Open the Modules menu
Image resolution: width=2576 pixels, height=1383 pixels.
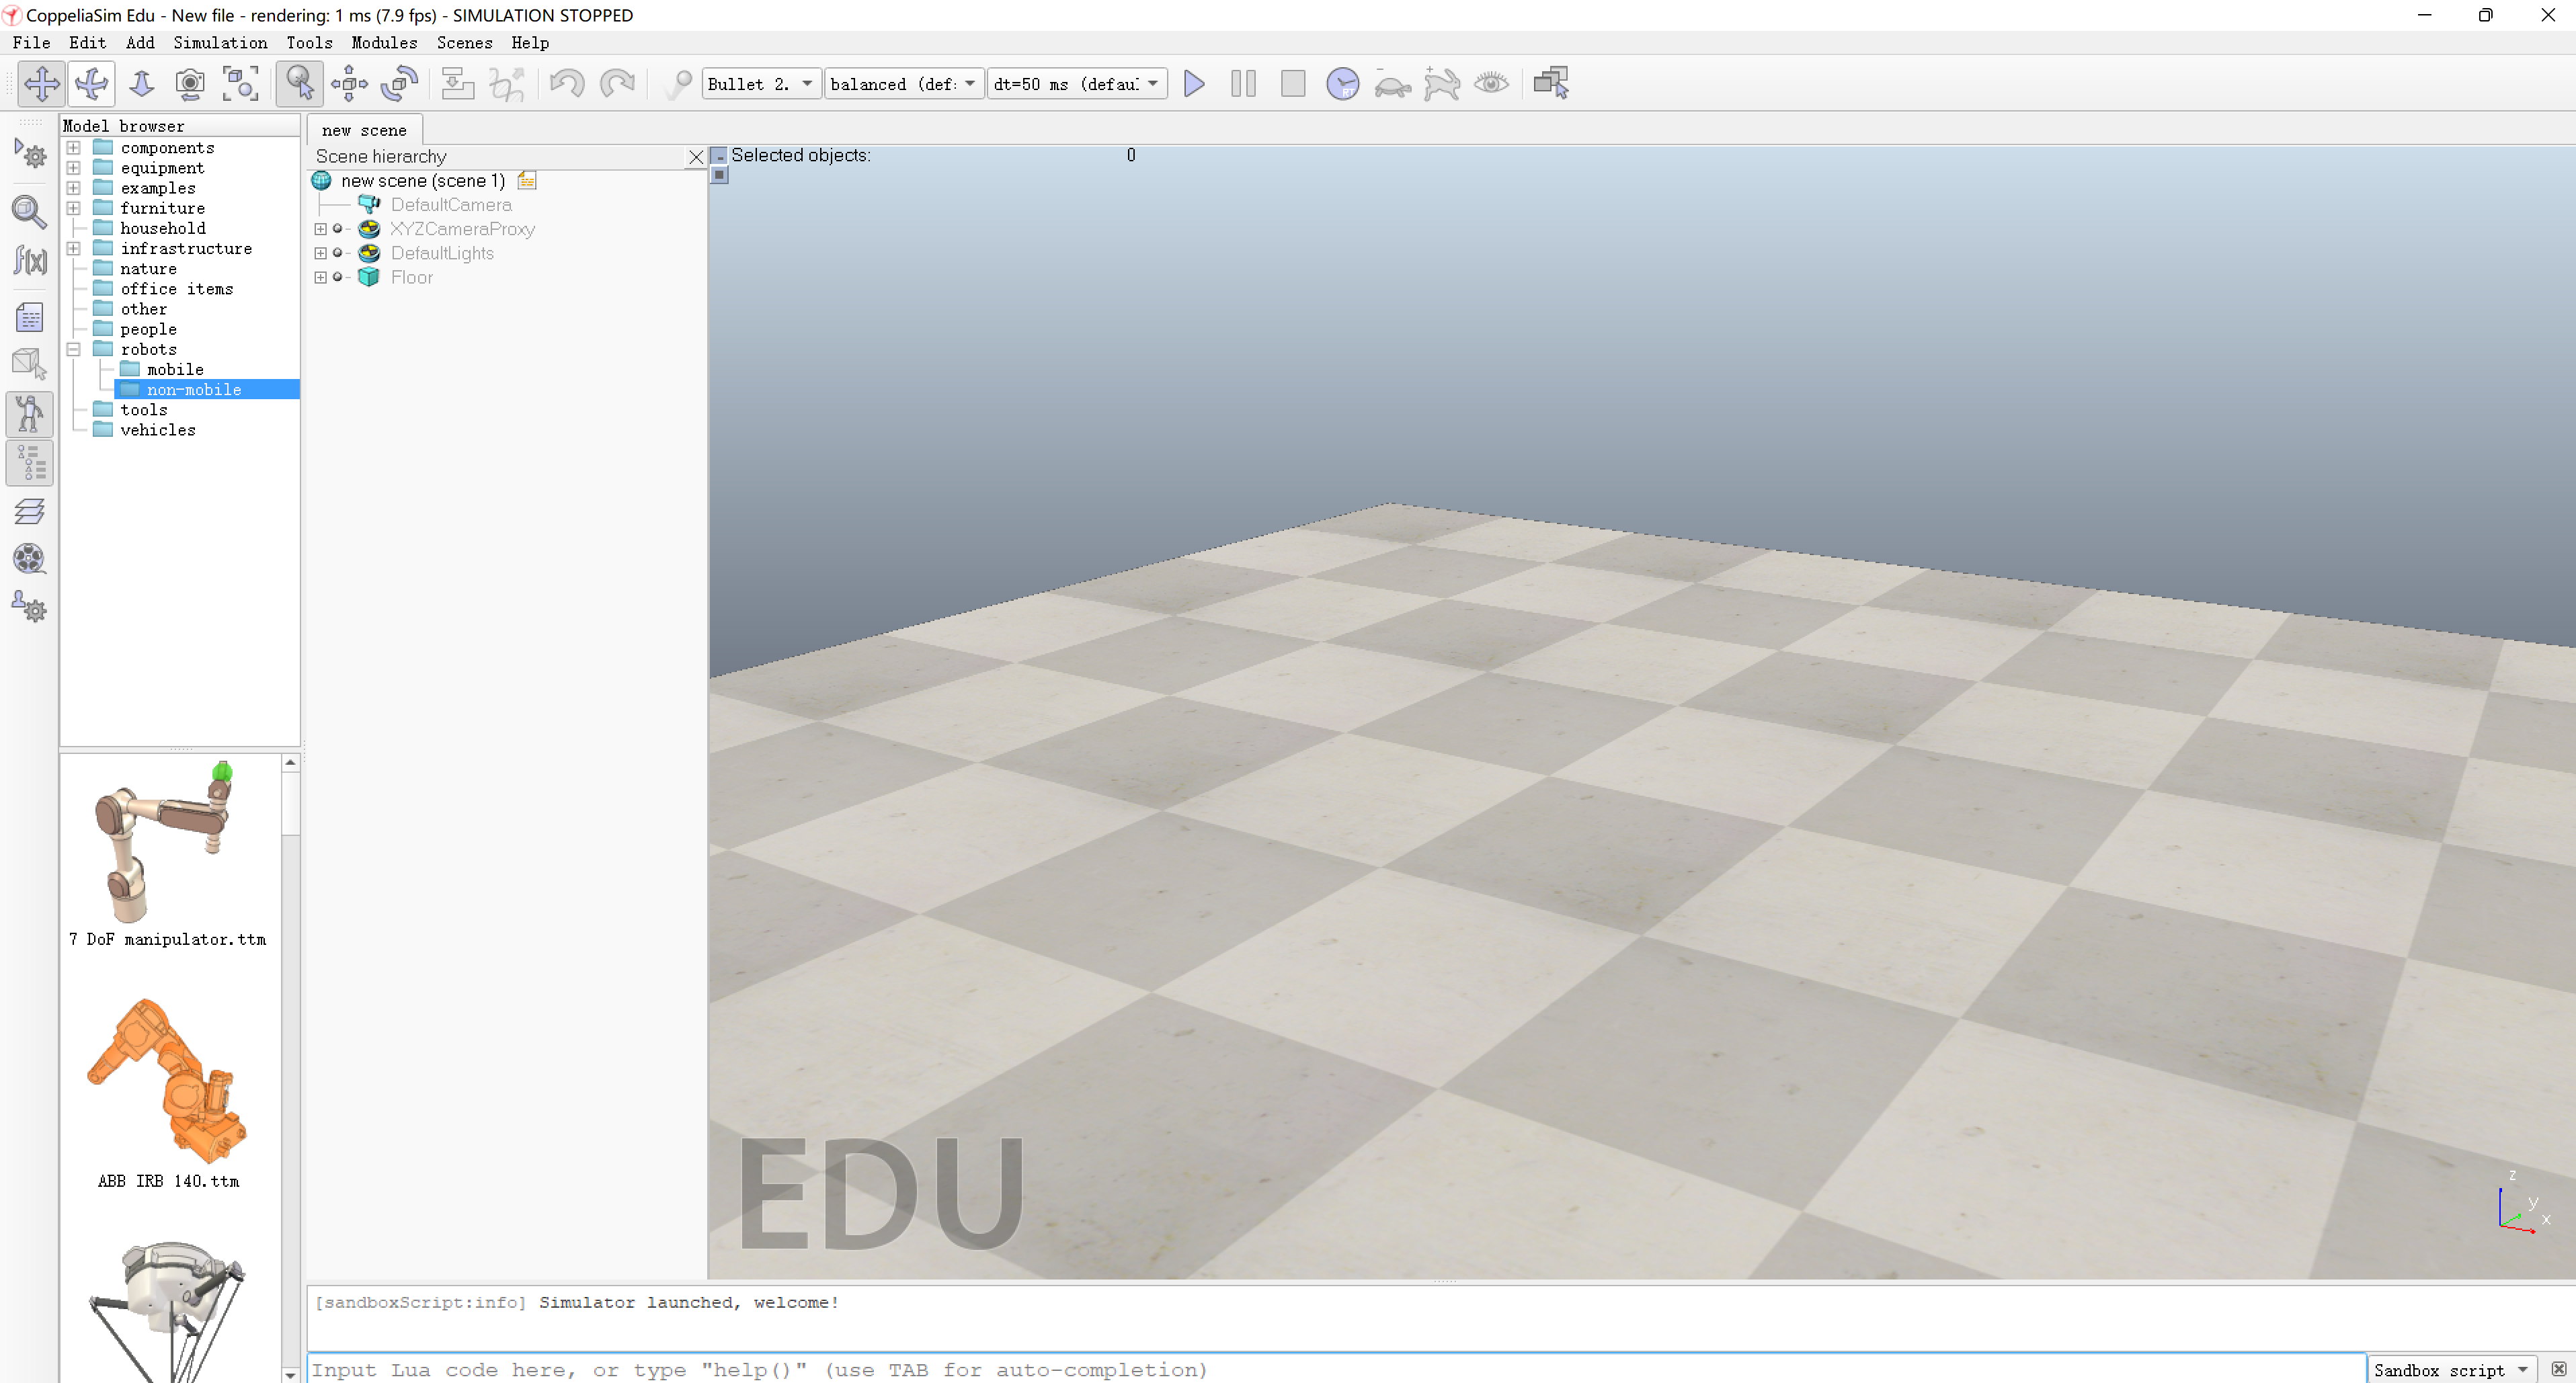pos(383,43)
